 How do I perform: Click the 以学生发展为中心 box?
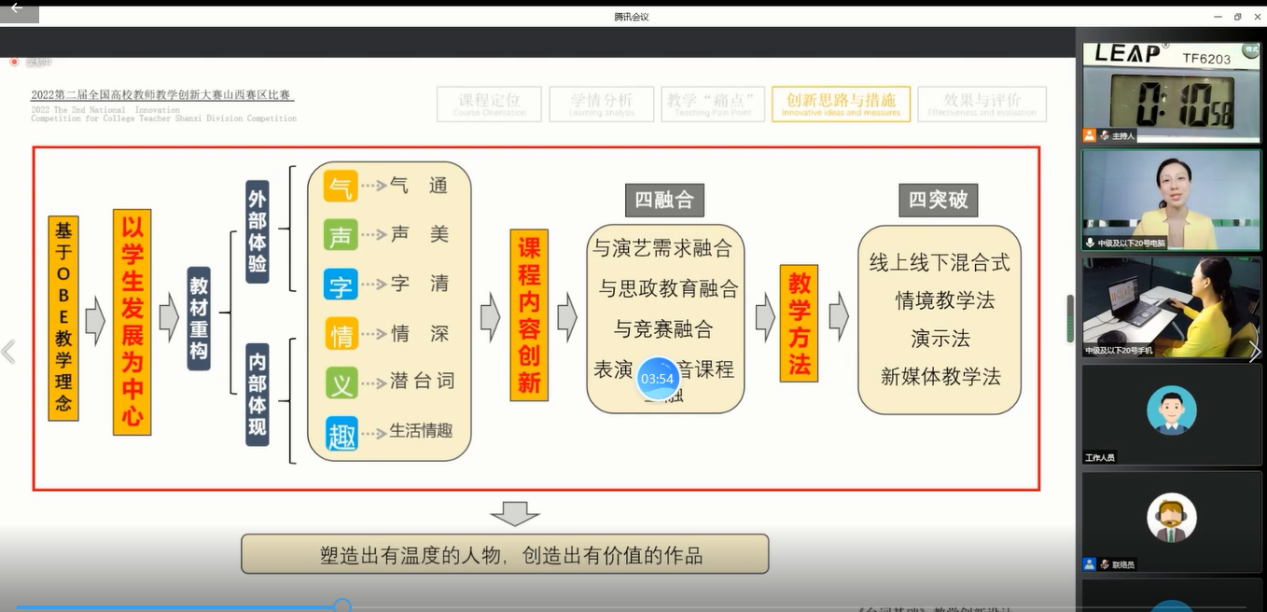tap(132, 322)
